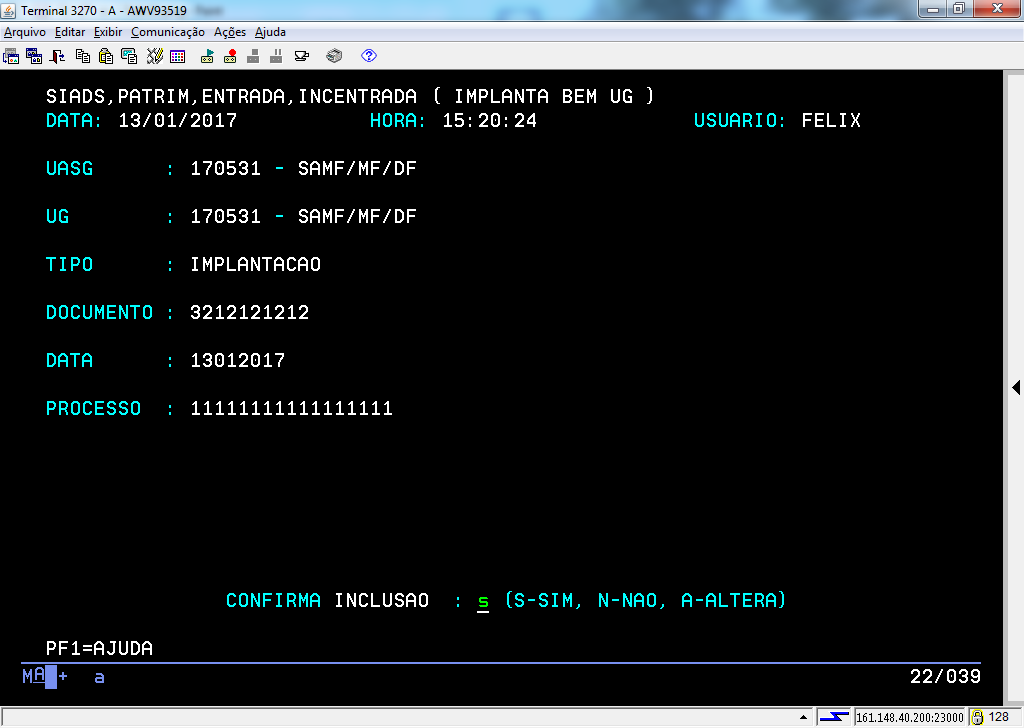This screenshot has height=728, width=1024.
Task: Click the crossed pencil remap icon
Action: 154,56
